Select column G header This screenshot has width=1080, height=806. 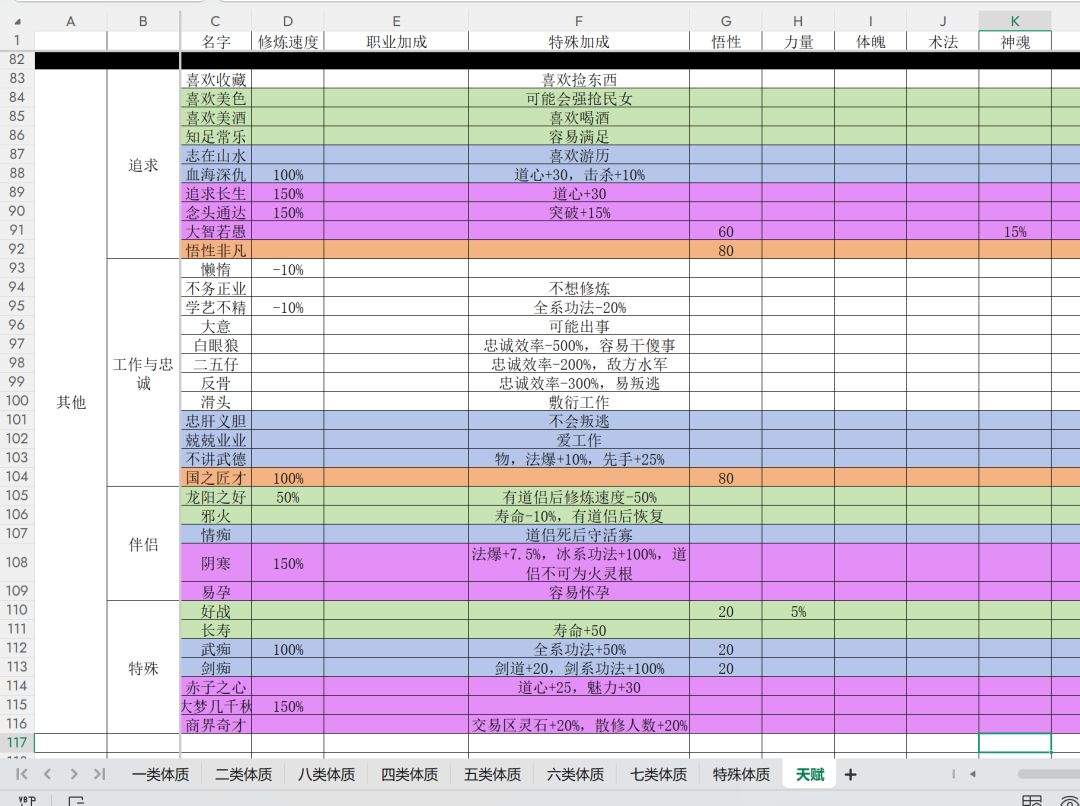(726, 21)
